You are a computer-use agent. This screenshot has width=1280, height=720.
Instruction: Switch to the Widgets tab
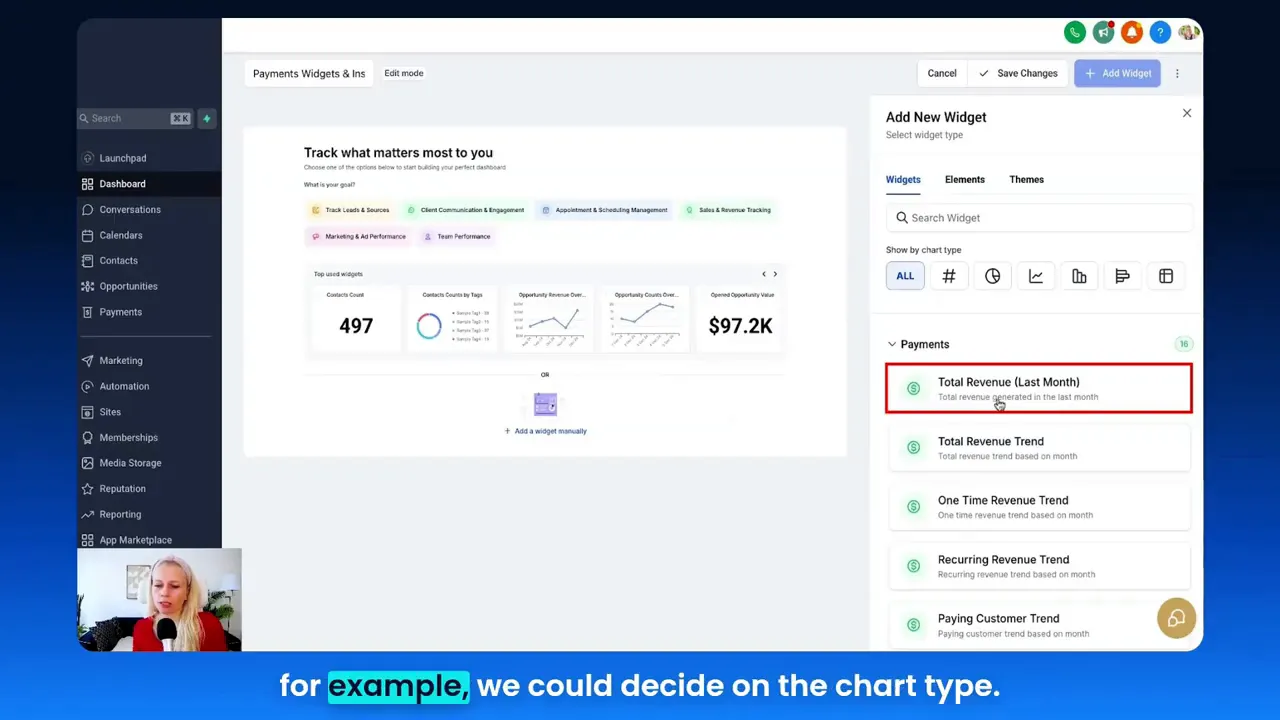click(903, 180)
